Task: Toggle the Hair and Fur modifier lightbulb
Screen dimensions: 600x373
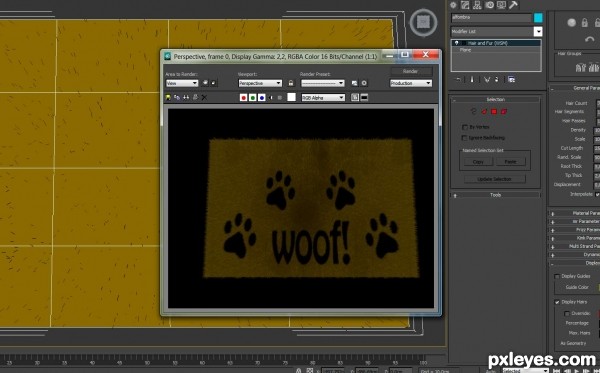Action: coord(457,43)
